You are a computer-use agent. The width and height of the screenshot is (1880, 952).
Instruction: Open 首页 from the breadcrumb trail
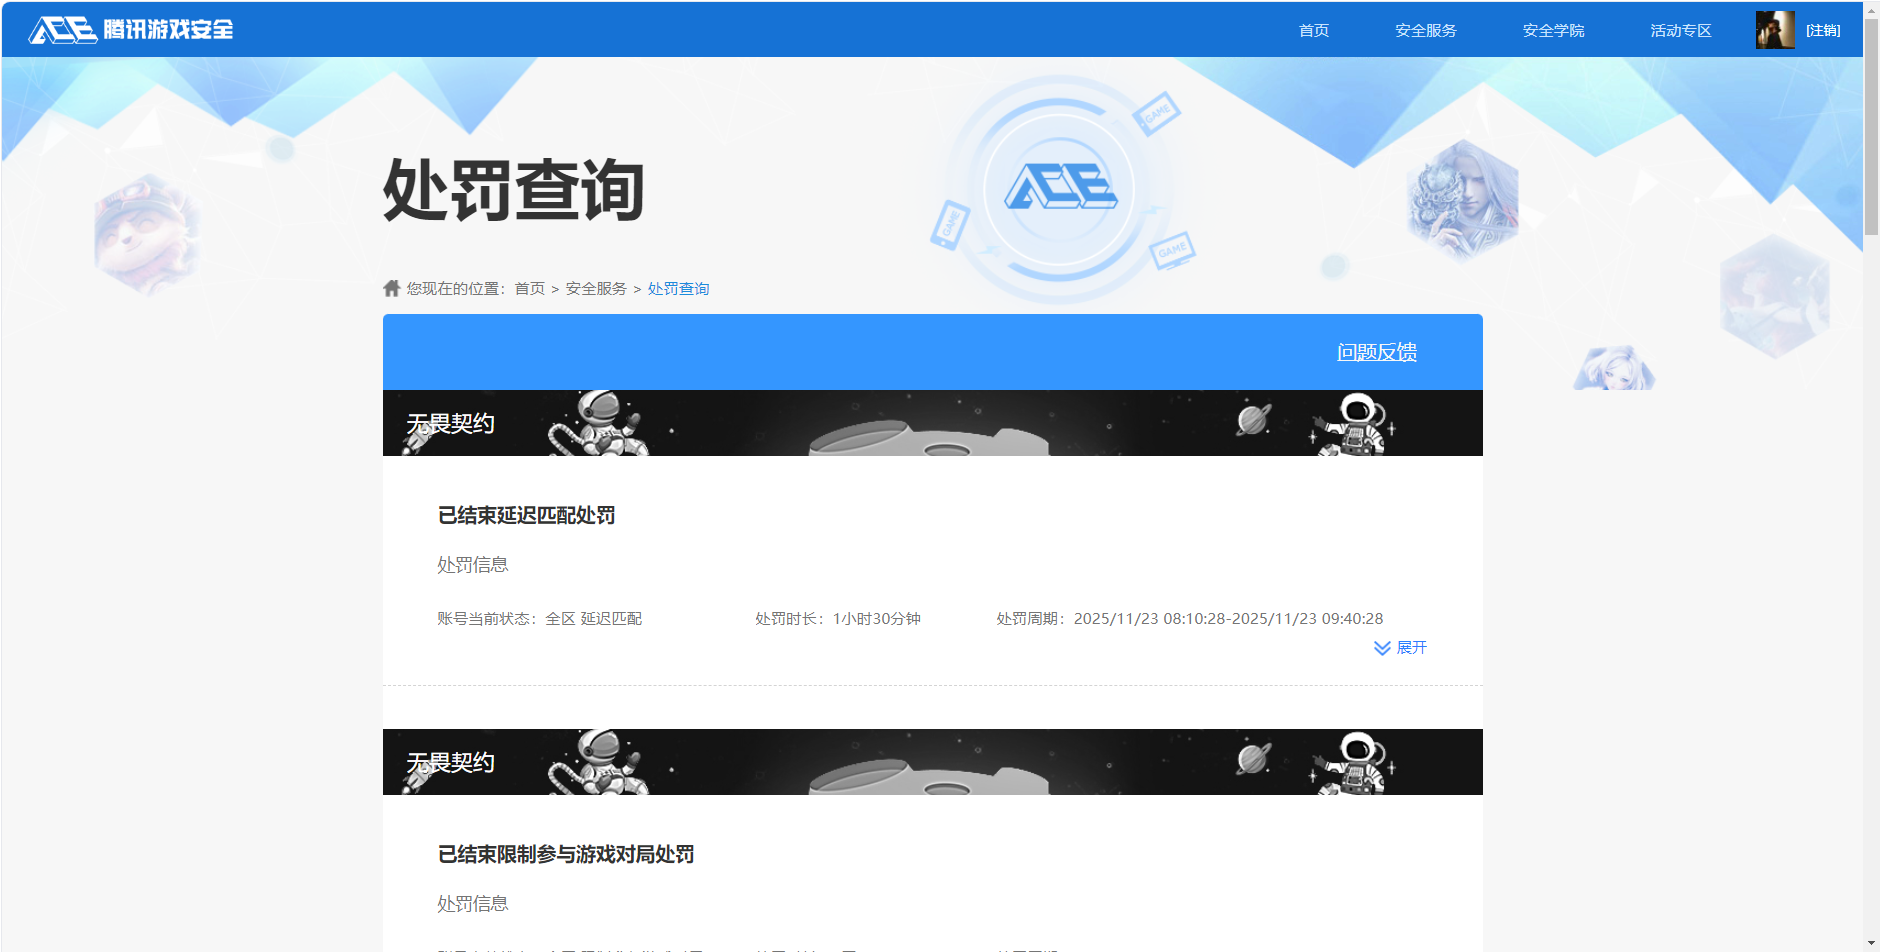(x=529, y=288)
